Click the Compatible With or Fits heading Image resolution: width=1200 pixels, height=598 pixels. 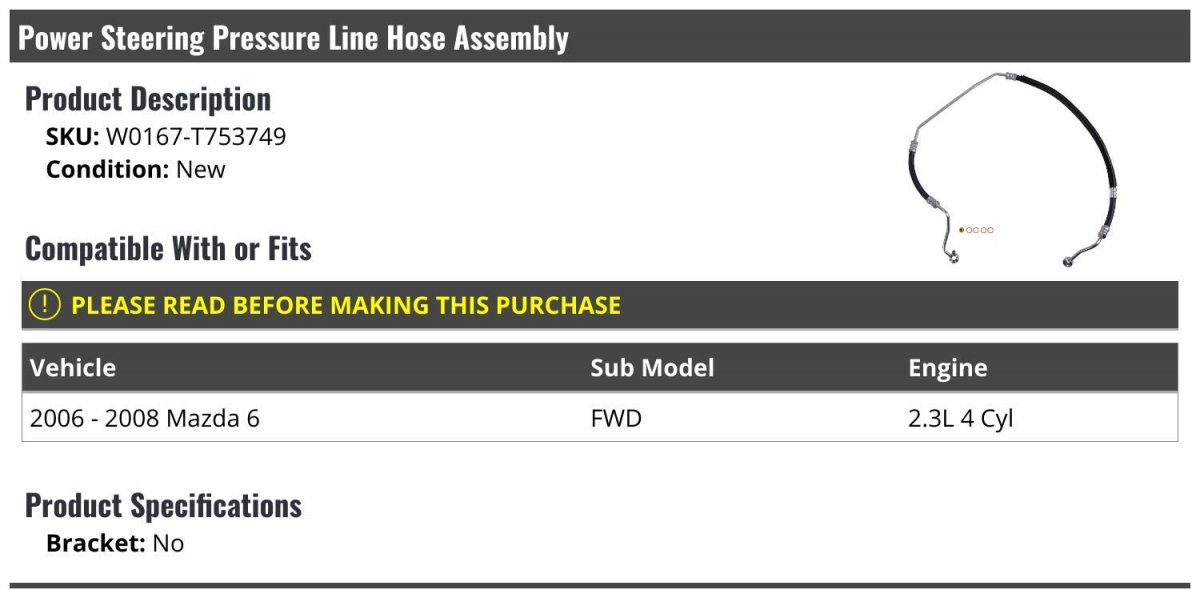(168, 248)
